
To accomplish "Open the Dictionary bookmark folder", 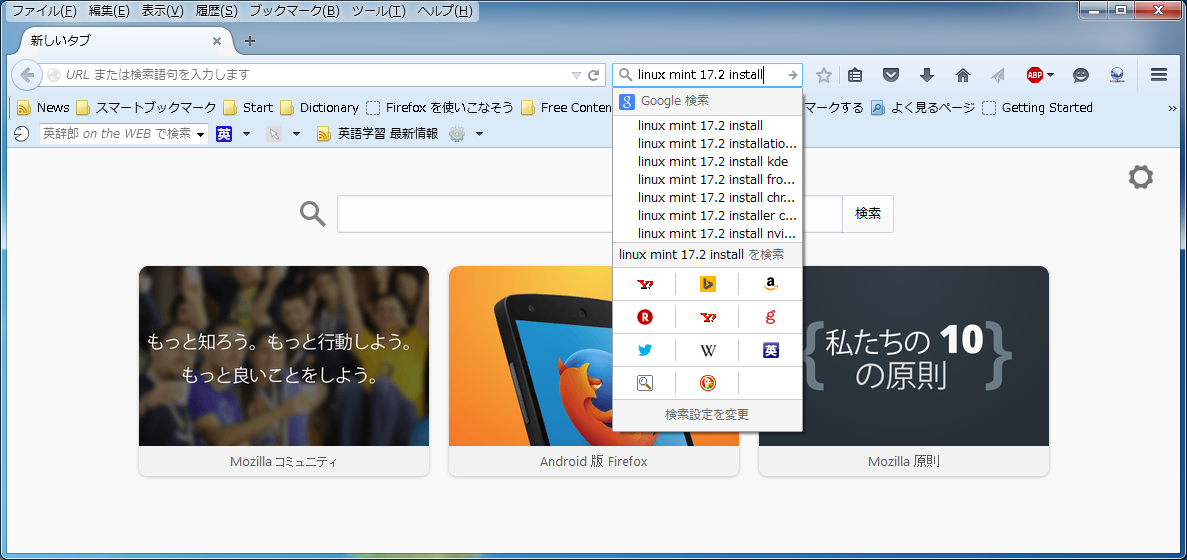I will pyautogui.click(x=319, y=107).
